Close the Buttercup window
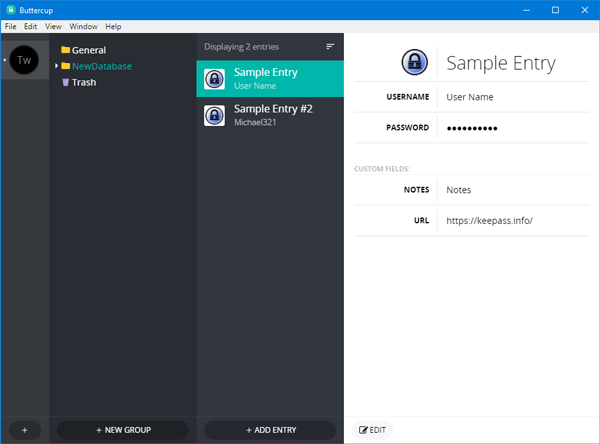 585,10
